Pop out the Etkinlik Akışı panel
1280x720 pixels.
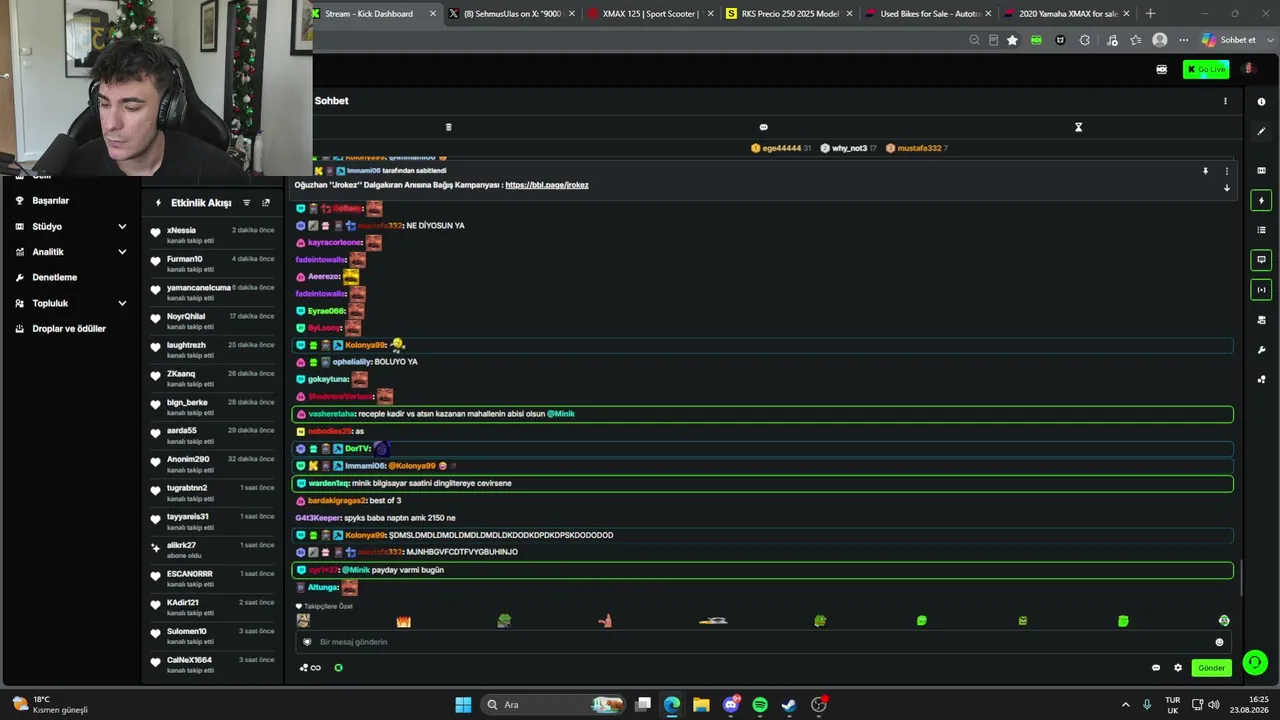click(266, 203)
